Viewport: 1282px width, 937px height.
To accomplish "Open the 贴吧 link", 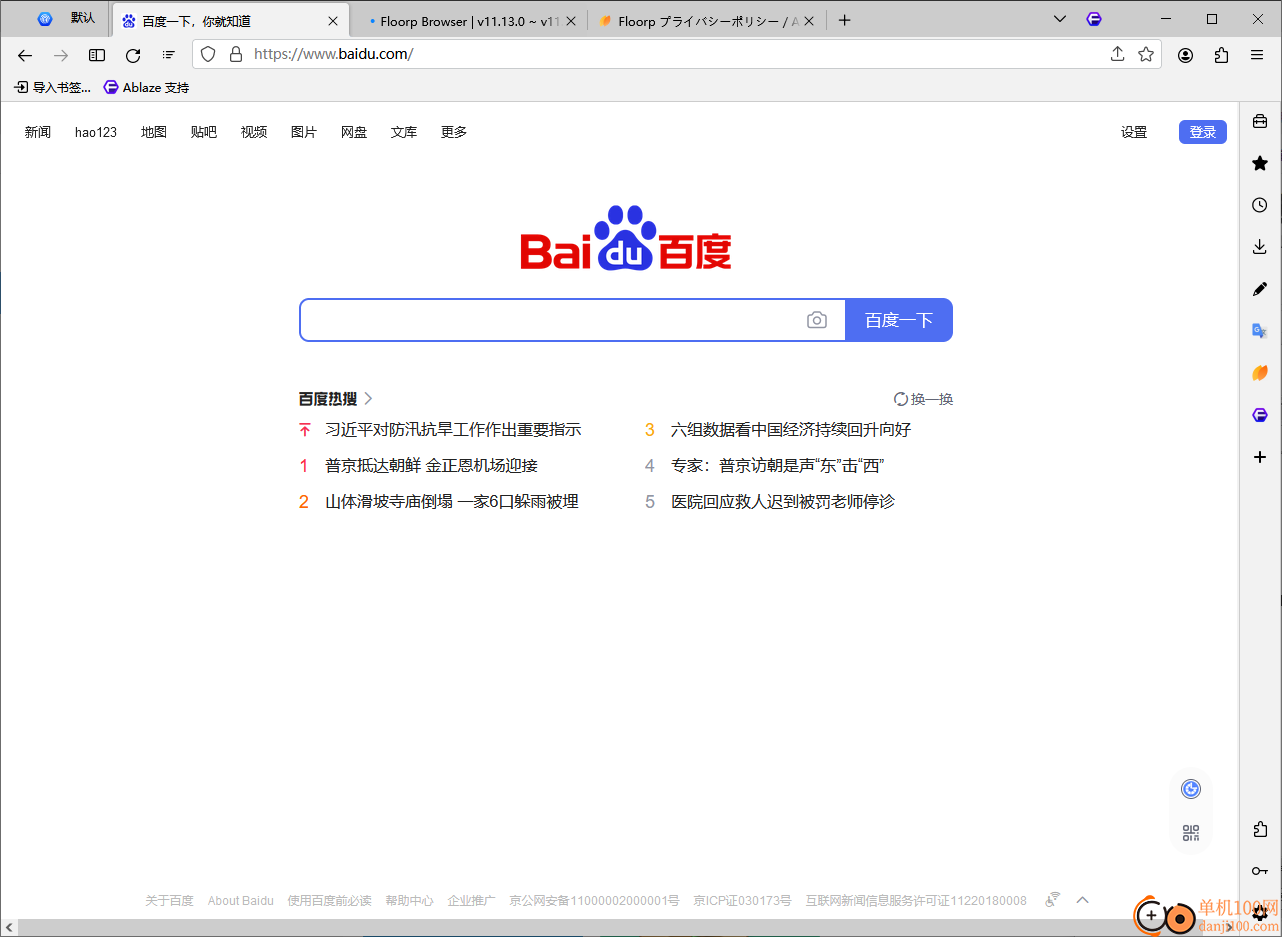I will point(204,132).
